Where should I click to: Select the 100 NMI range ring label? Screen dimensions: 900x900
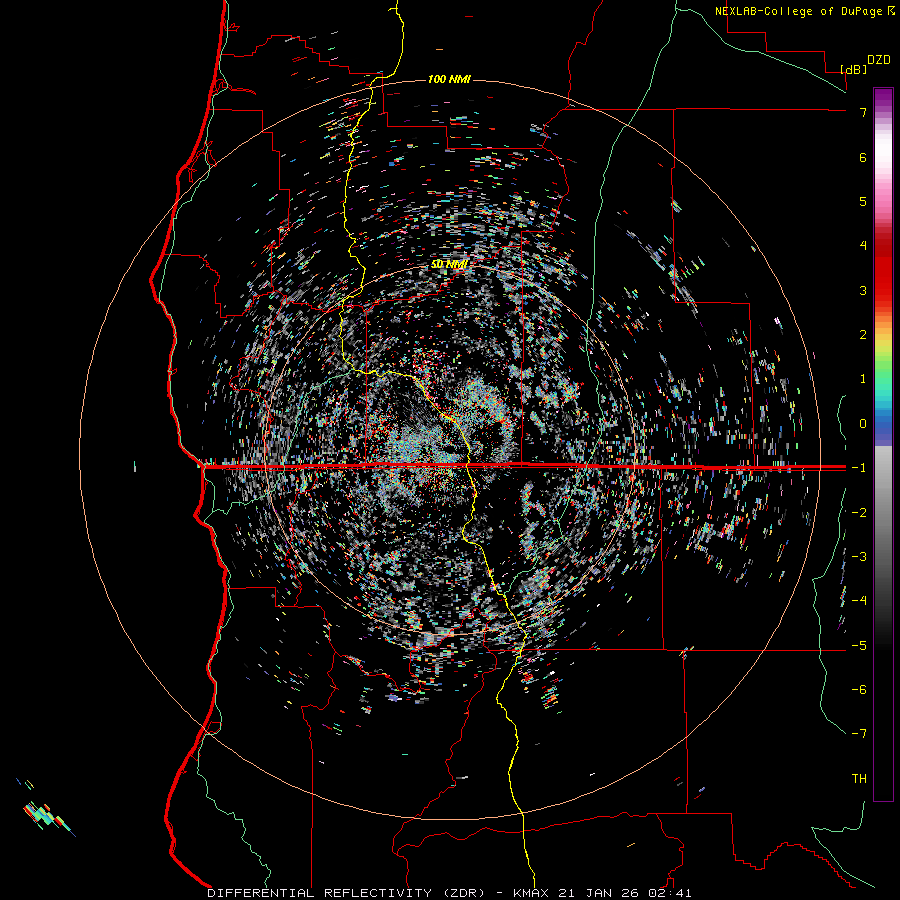point(449,79)
